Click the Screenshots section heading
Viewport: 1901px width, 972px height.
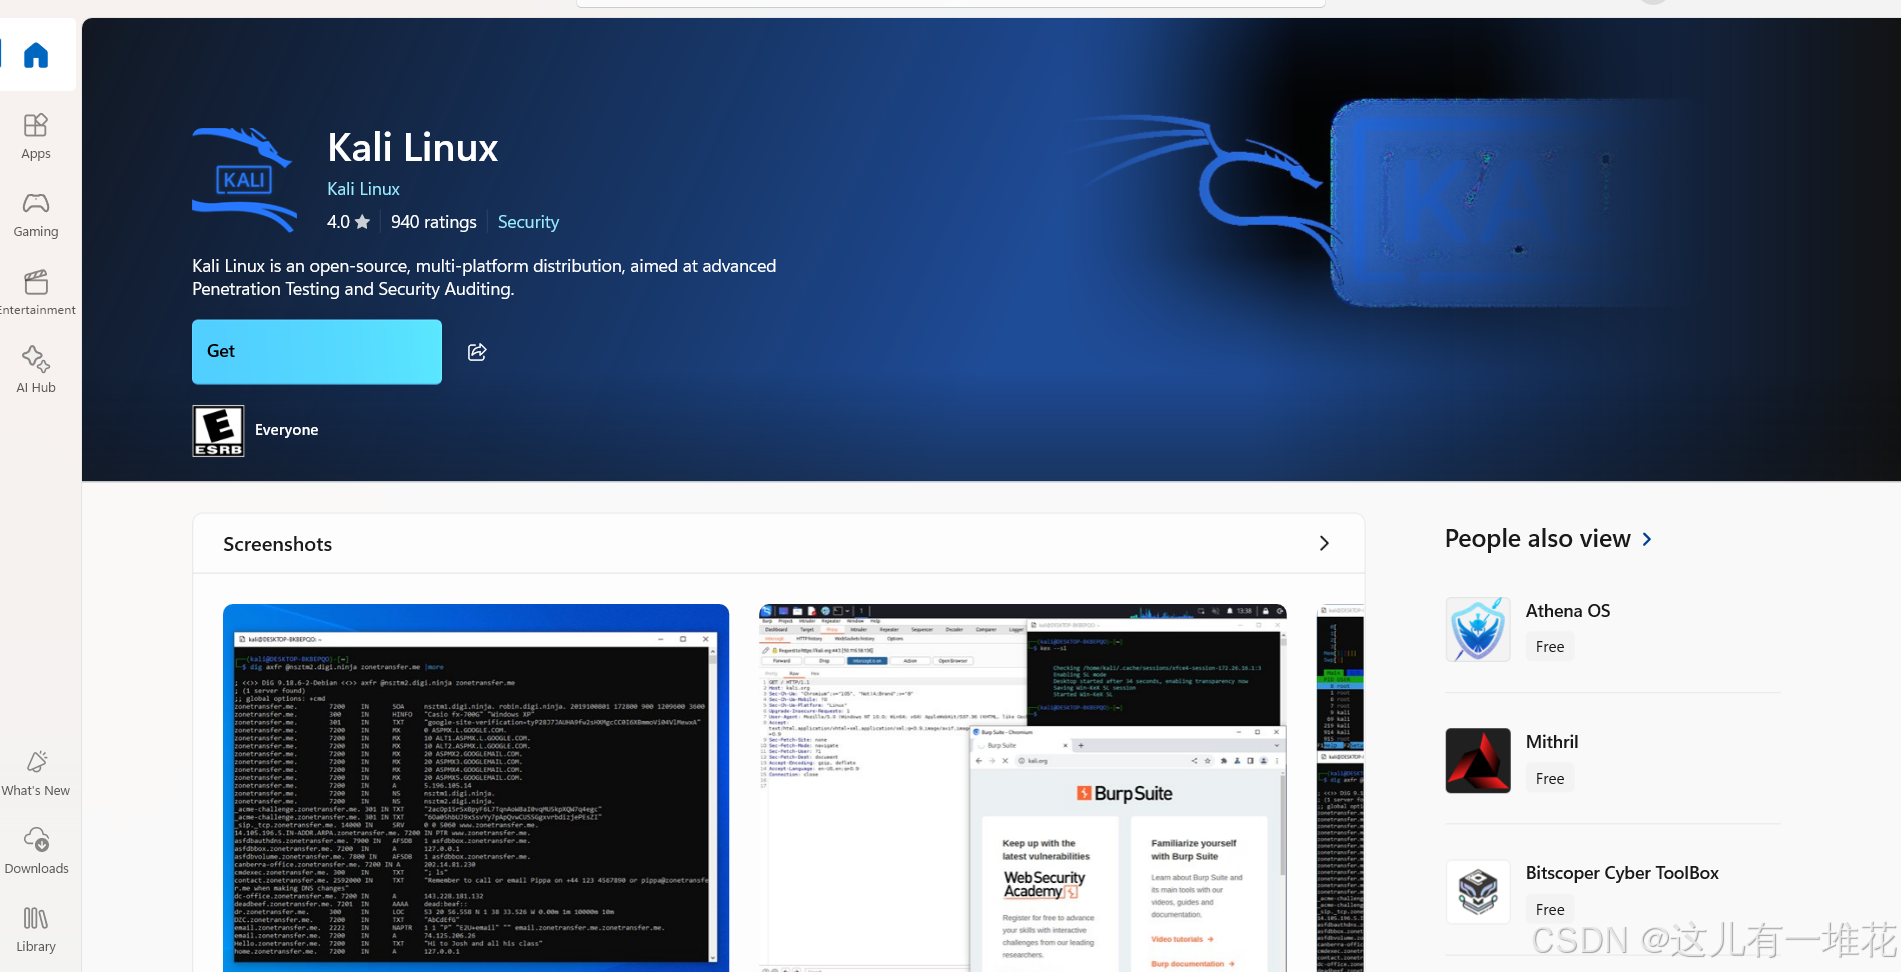(277, 544)
